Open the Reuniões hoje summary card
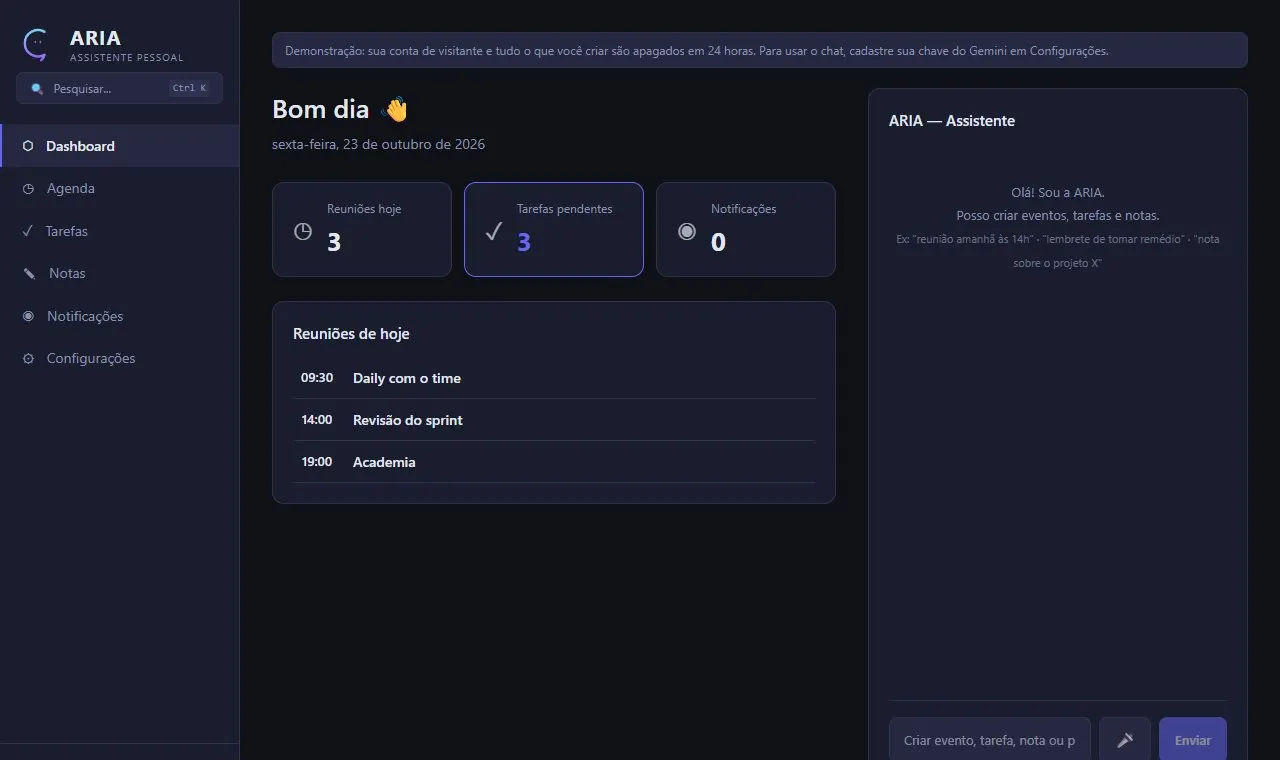This screenshot has height=760, width=1280. pos(362,229)
